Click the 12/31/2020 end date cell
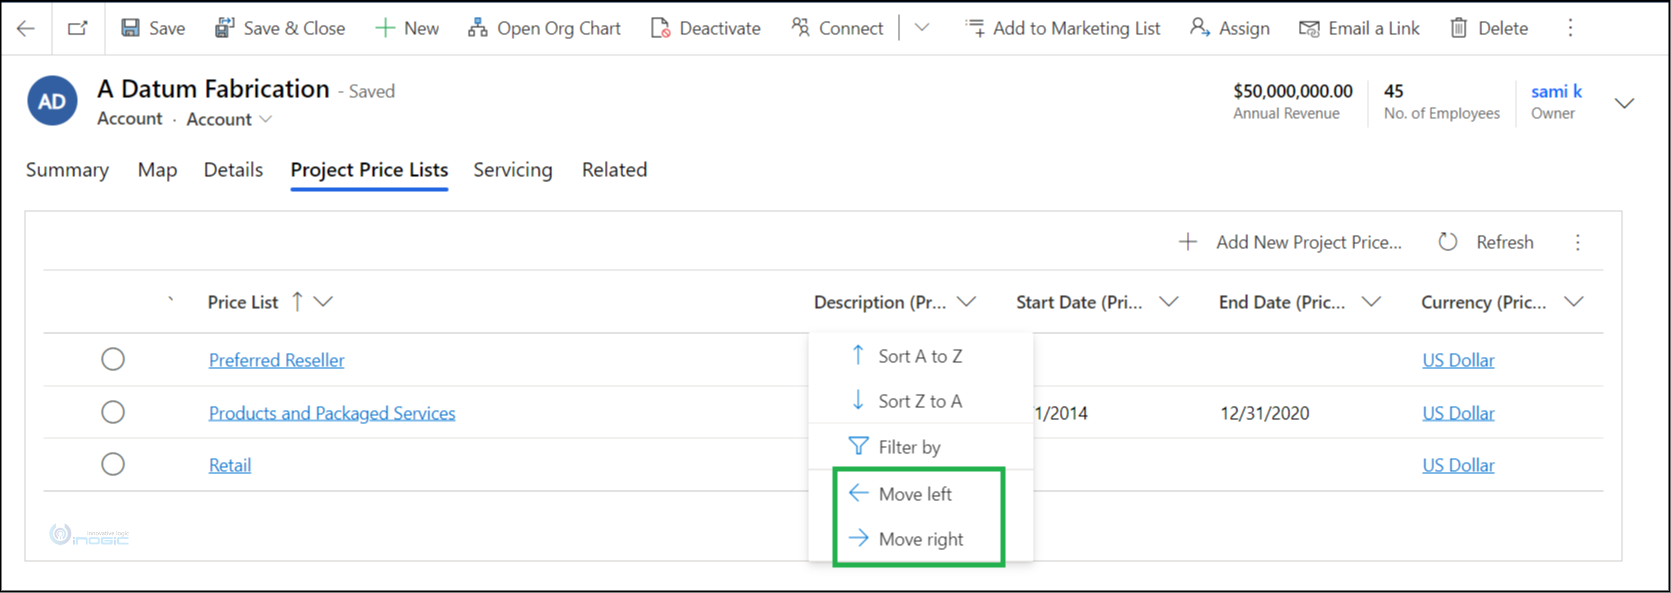This screenshot has width=1671, height=593. click(1265, 413)
